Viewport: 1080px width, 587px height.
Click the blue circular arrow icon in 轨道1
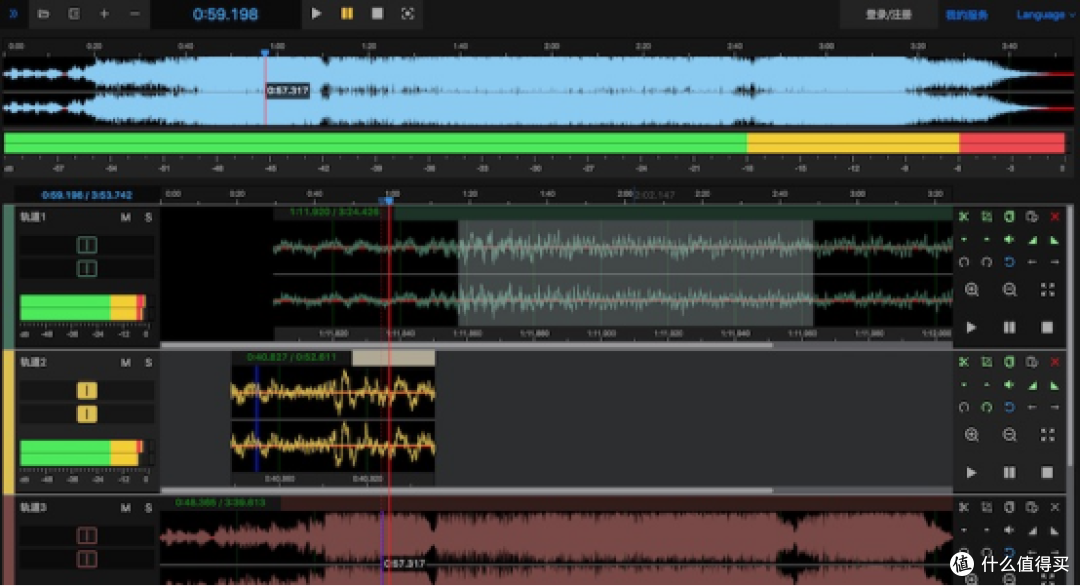click(1009, 262)
